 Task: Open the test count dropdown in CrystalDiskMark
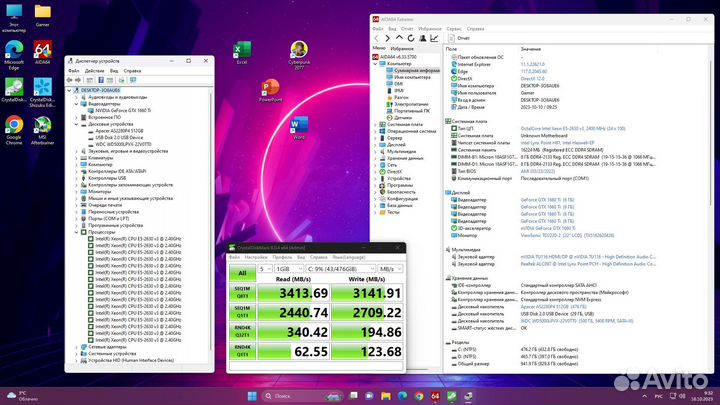tap(265, 269)
